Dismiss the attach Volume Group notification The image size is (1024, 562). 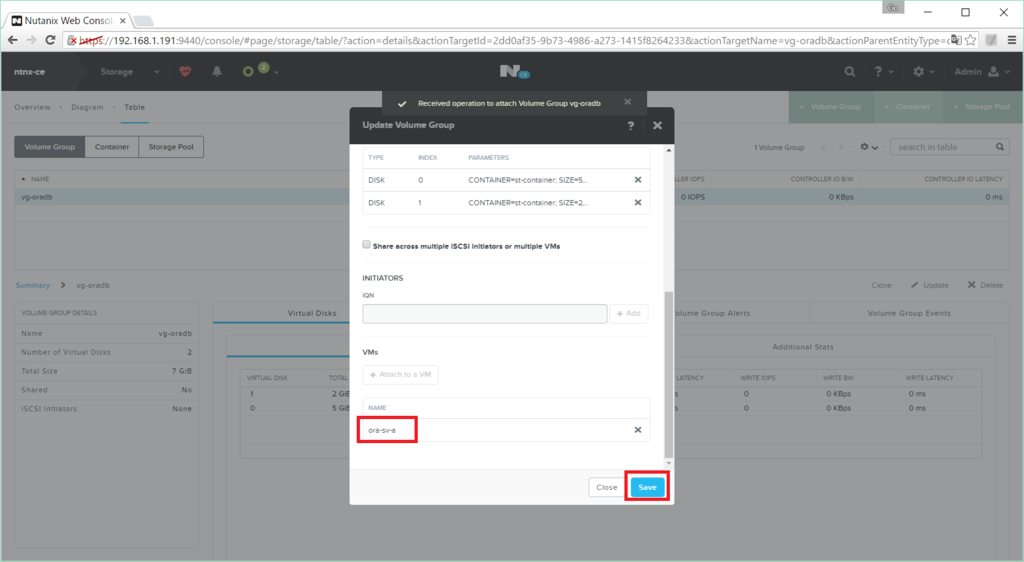(628, 102)
